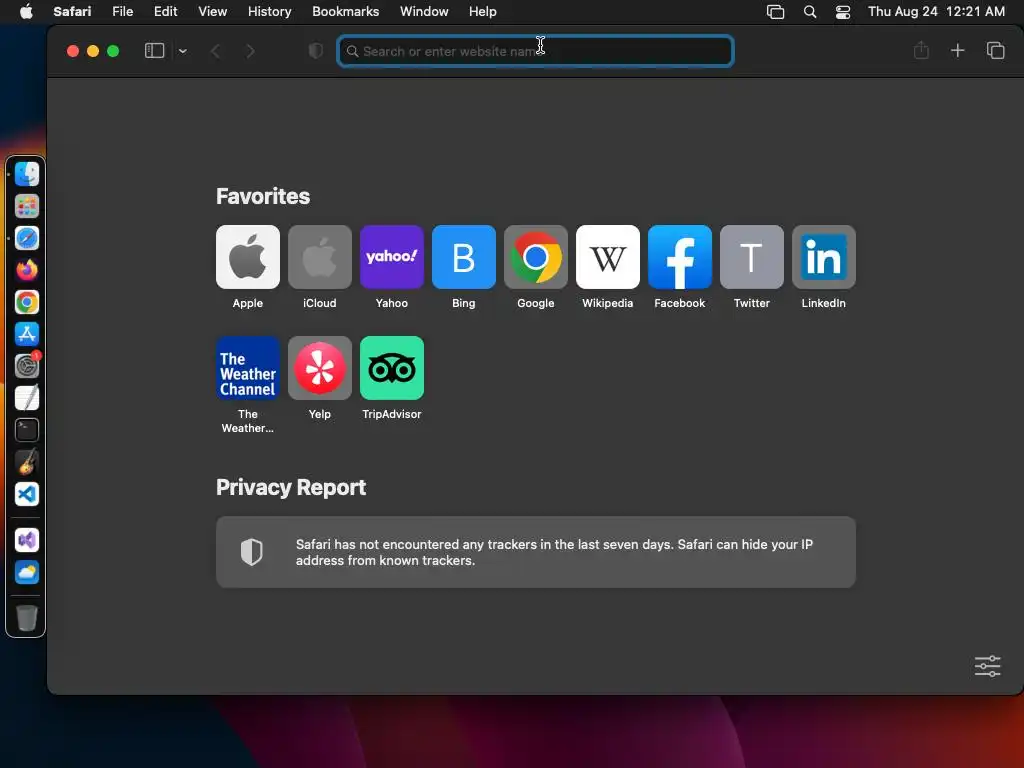Image resolution: width=1024 pixels, height=768 pixels.
Task: Open Finder from the dock
Action: pos(27,174)
